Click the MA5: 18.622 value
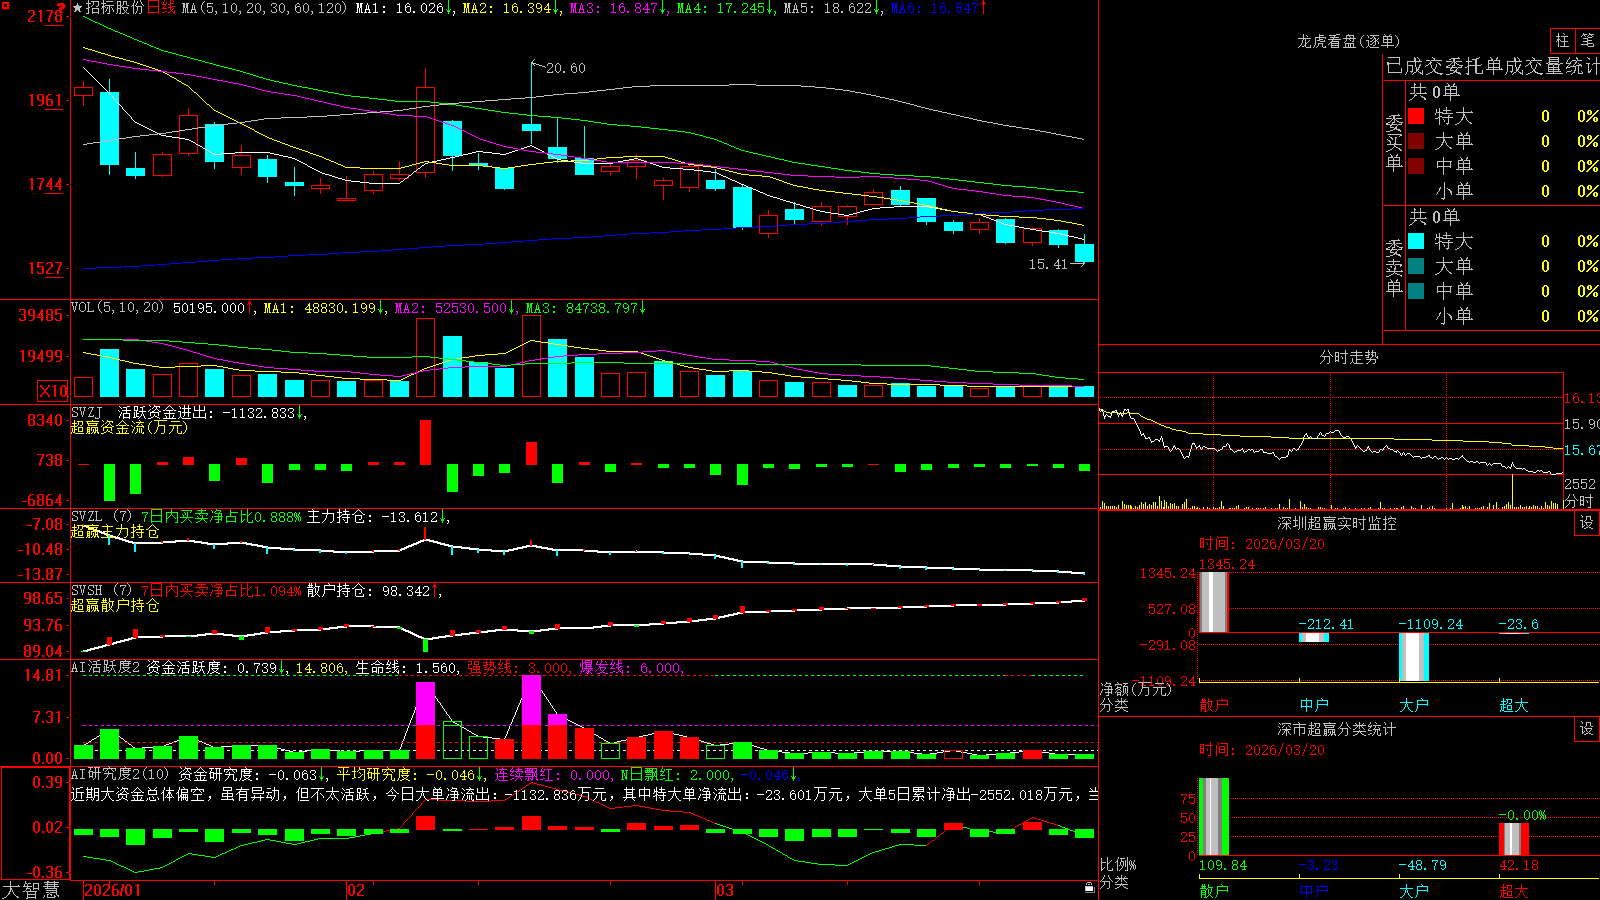Screen dimensions: 1600x900 click(x=832, y=8)
